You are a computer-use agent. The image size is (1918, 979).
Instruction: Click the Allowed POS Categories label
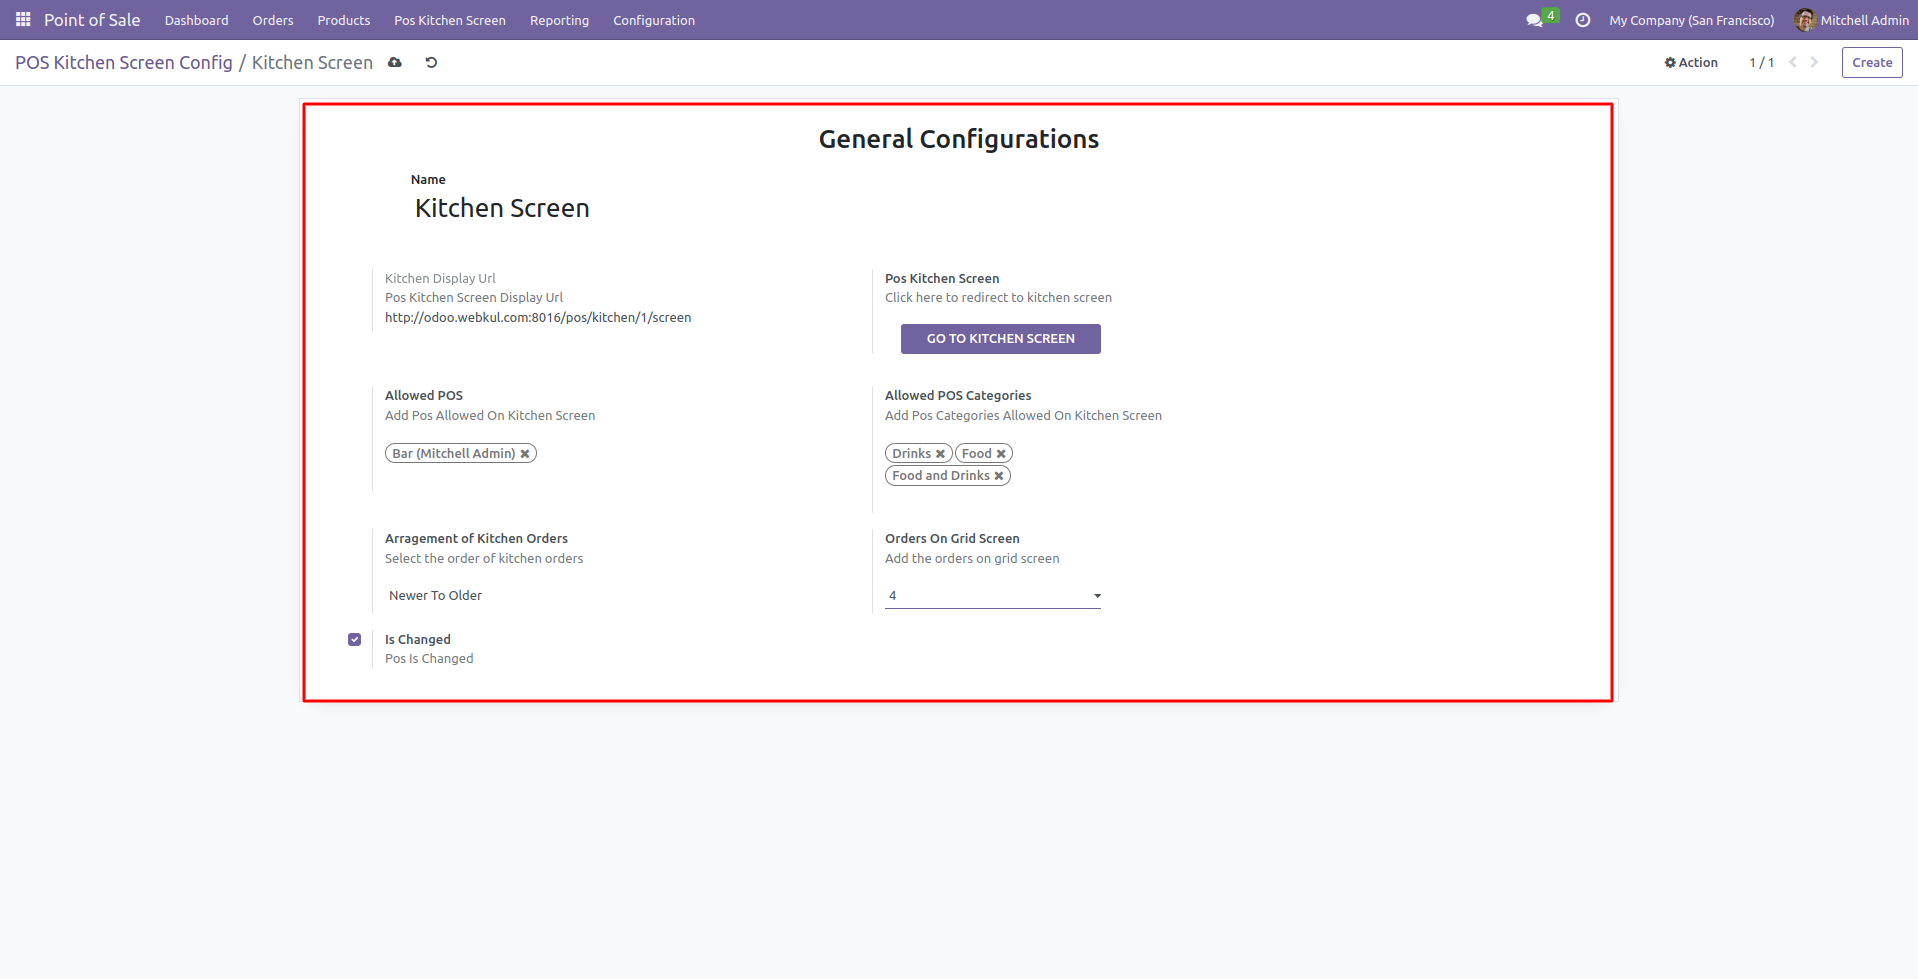tap(958, 396)
